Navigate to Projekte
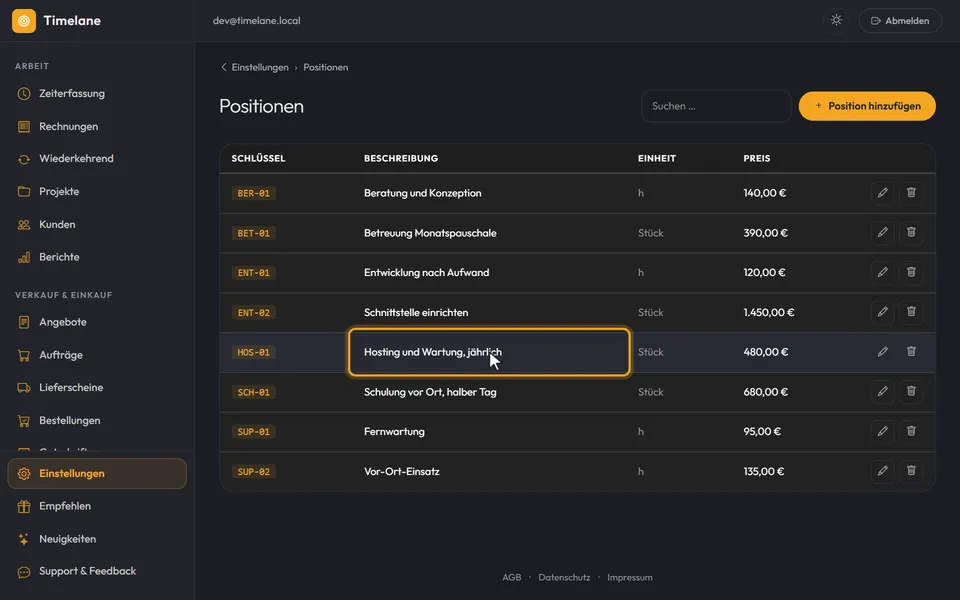The image size is (960, 600). [97, 192]
